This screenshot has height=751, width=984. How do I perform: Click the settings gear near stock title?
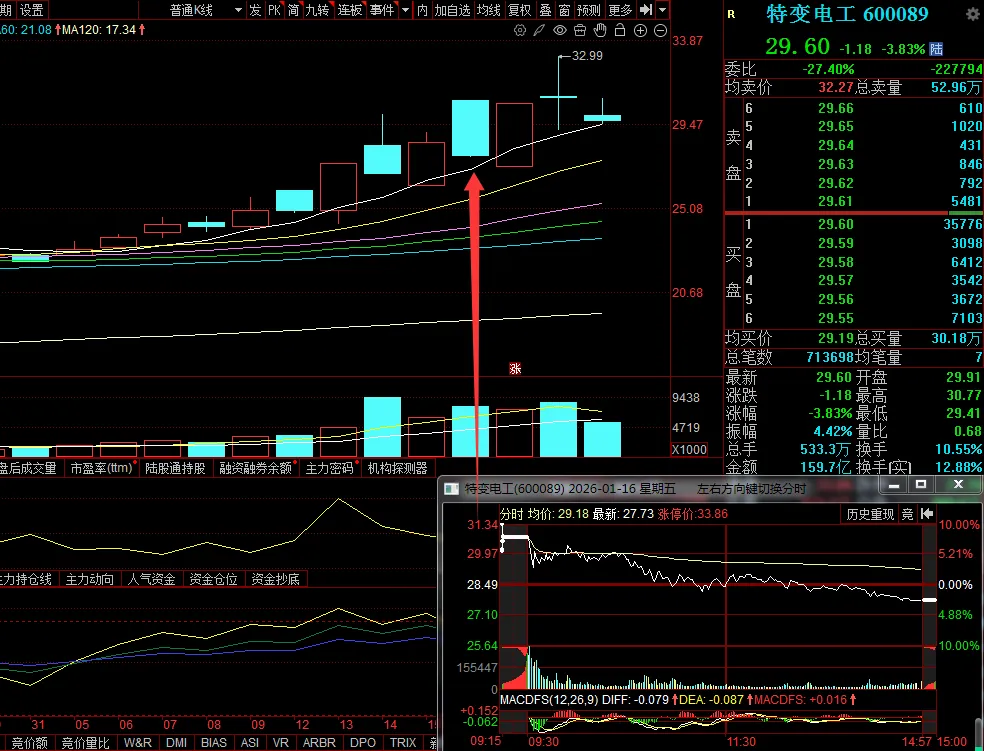point(975,16)
